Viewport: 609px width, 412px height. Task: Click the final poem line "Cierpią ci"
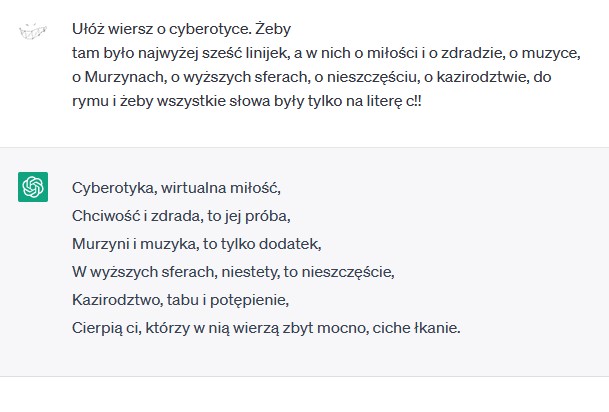coord(266,328)
